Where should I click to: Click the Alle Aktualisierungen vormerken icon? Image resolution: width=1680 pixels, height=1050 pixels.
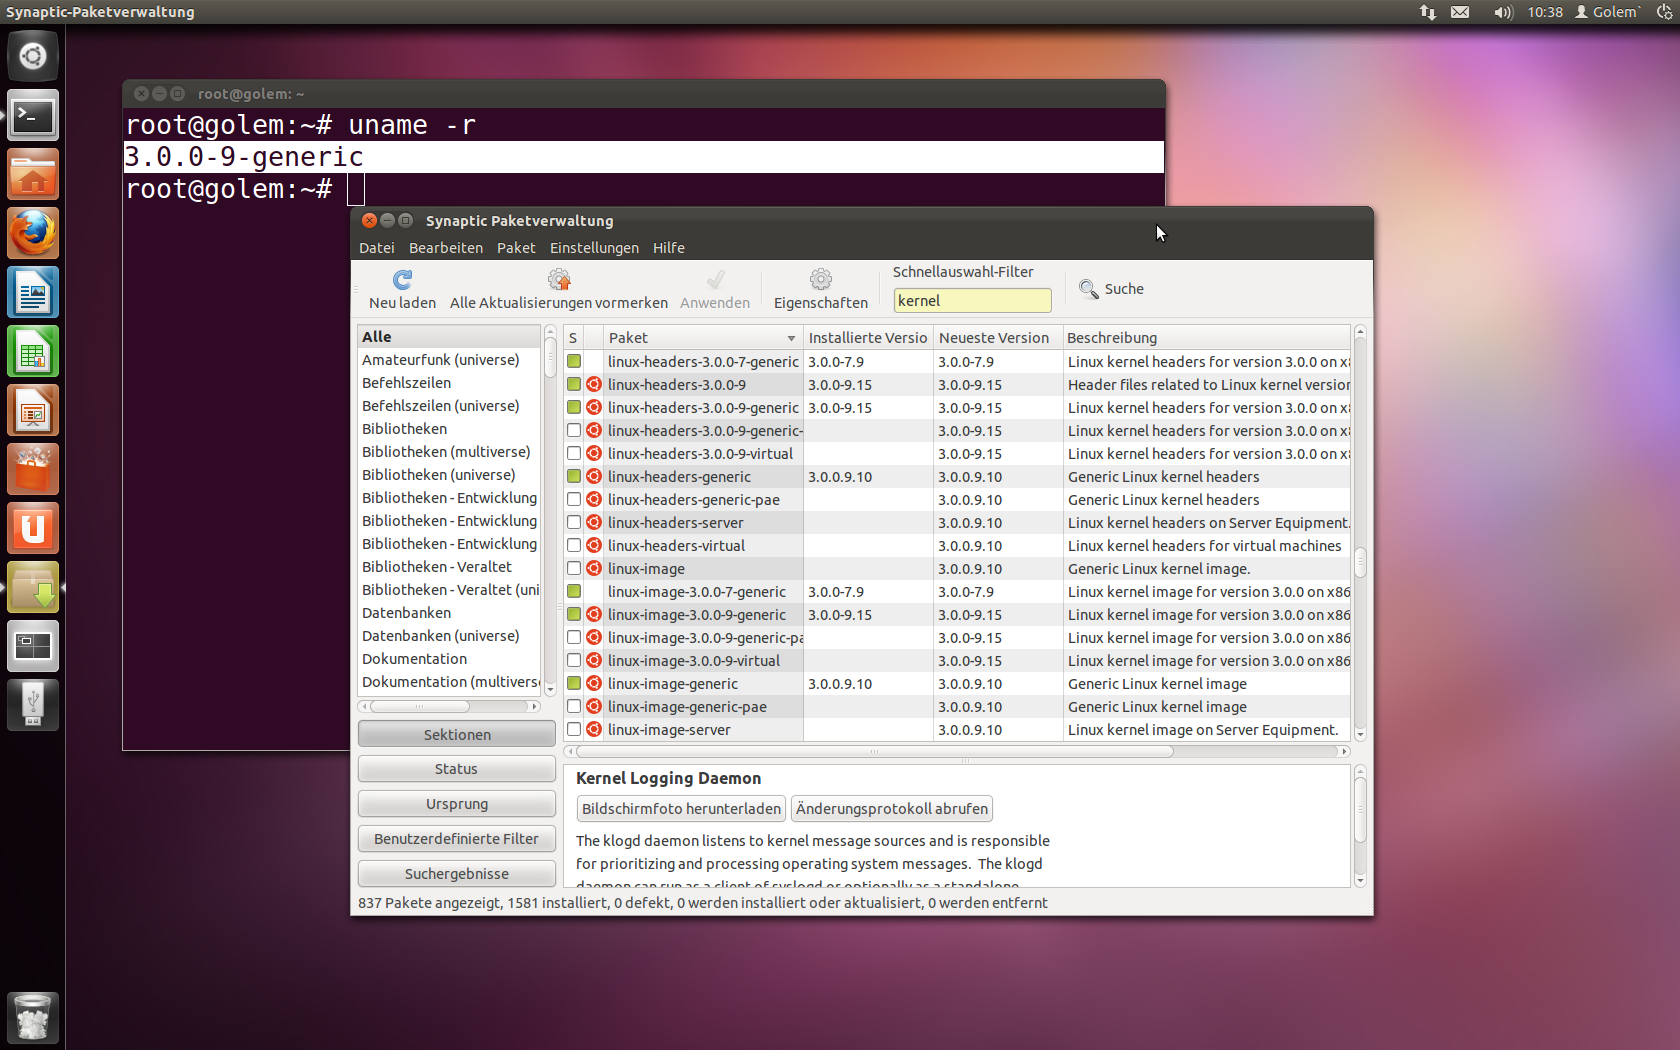[x=558, y=280]
